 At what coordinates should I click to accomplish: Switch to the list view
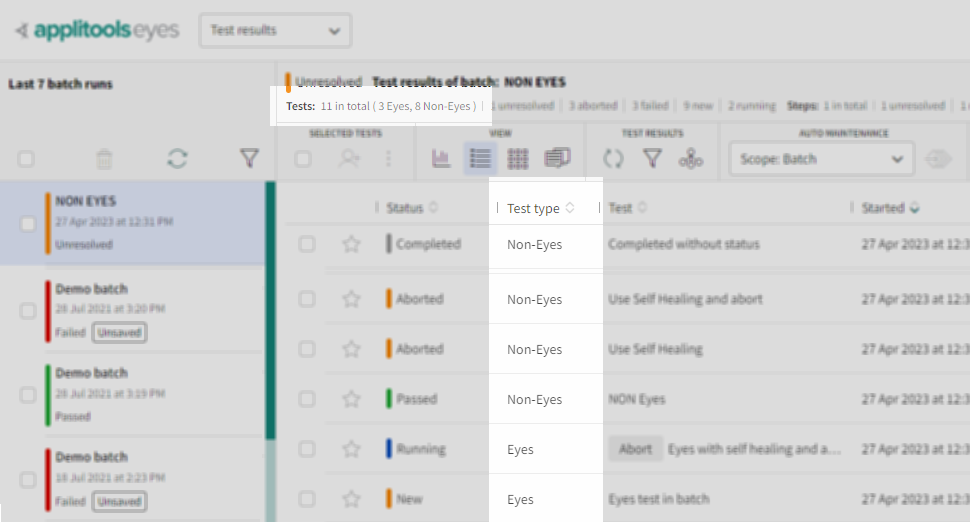pos(480,158)
